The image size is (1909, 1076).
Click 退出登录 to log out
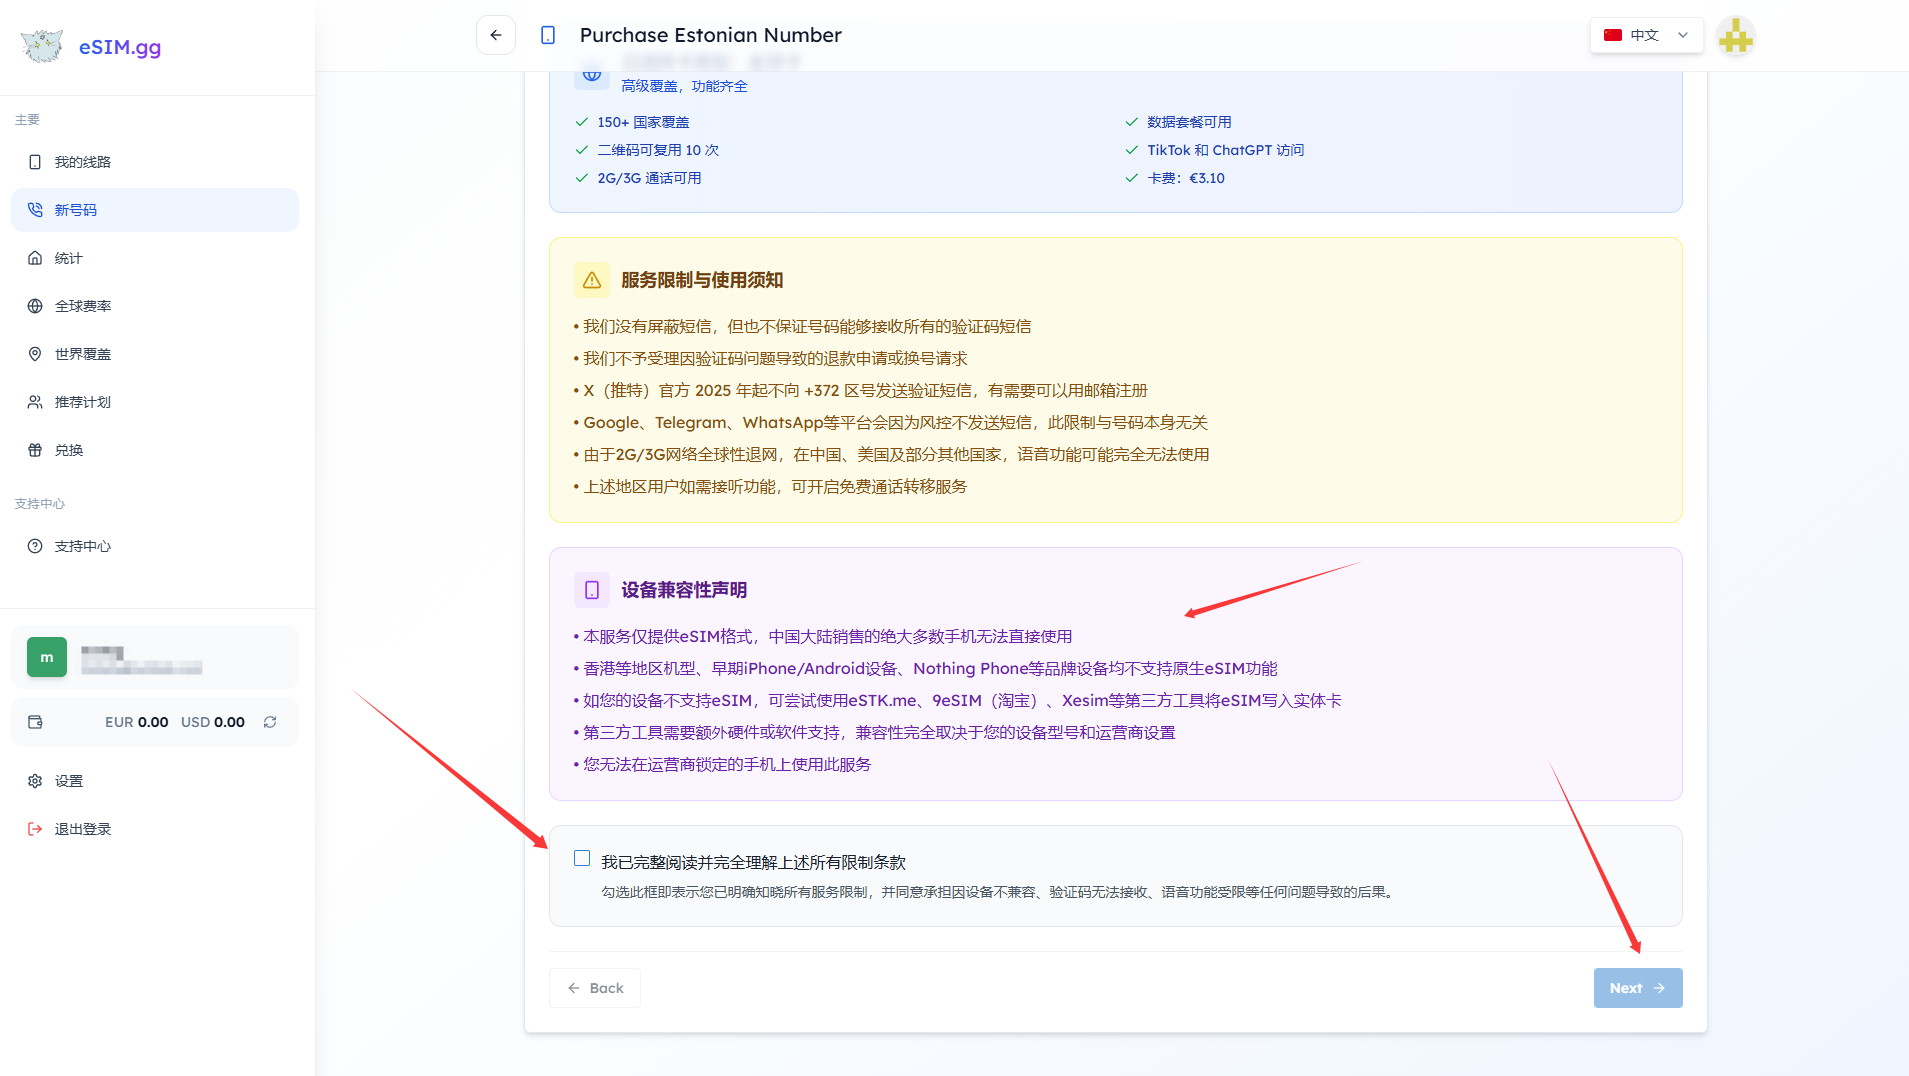(82, 829)
